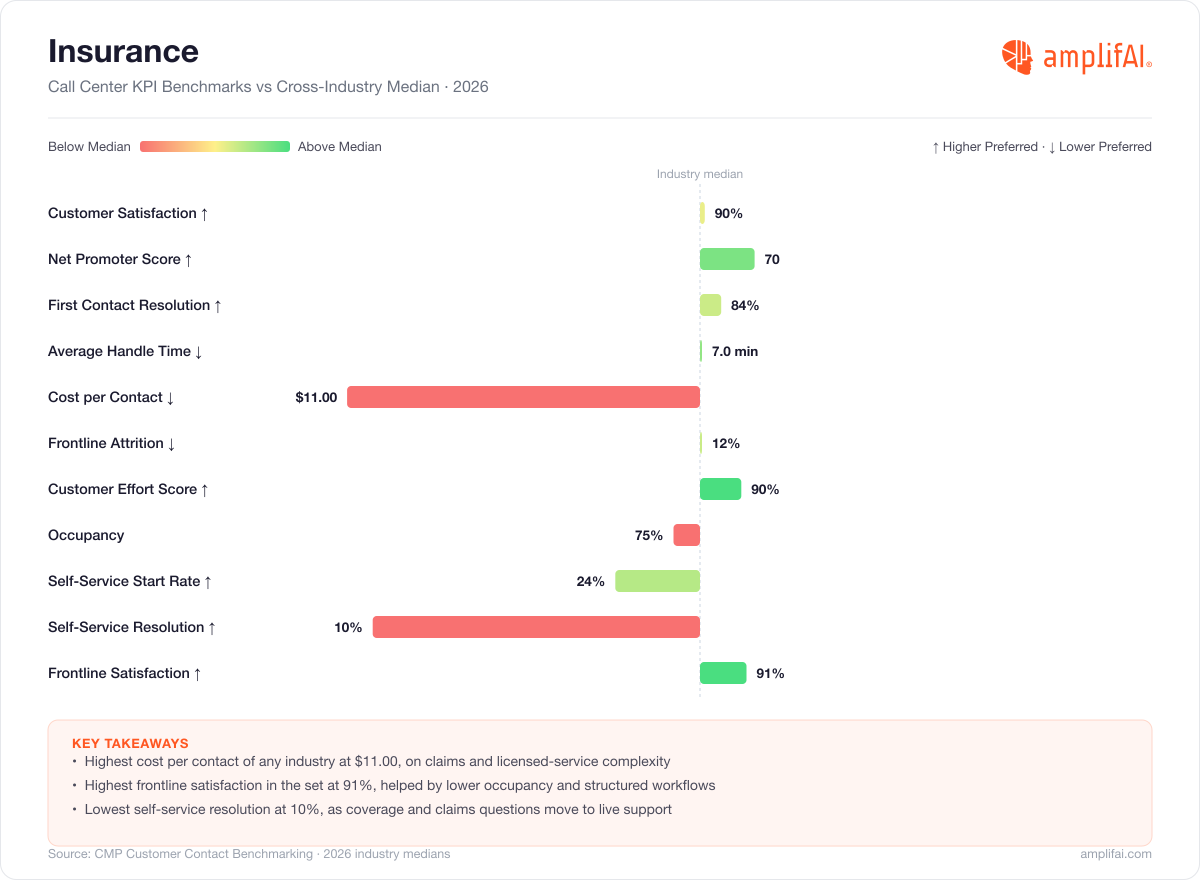Click the Self-Service Start Rate row label
Image resolution: width=1200 pixels, height=880 pixels.
coord(131,581)
